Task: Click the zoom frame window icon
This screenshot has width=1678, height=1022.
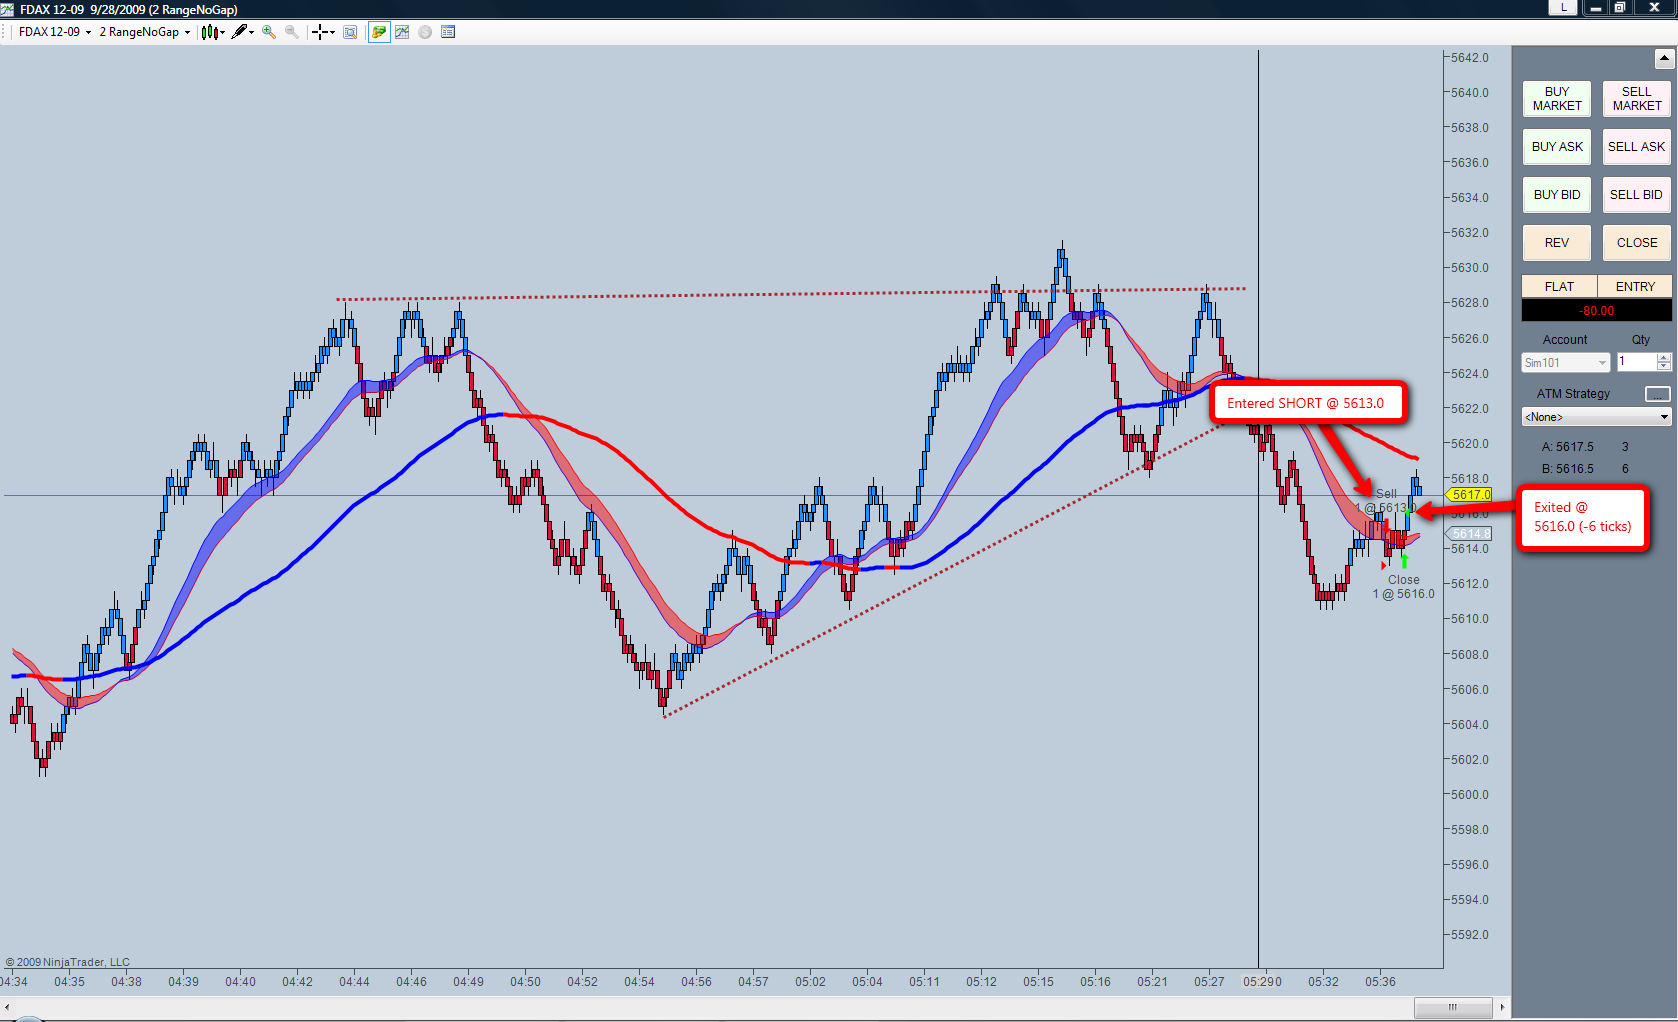Action: pyautogui.click(x=350, y=32)
